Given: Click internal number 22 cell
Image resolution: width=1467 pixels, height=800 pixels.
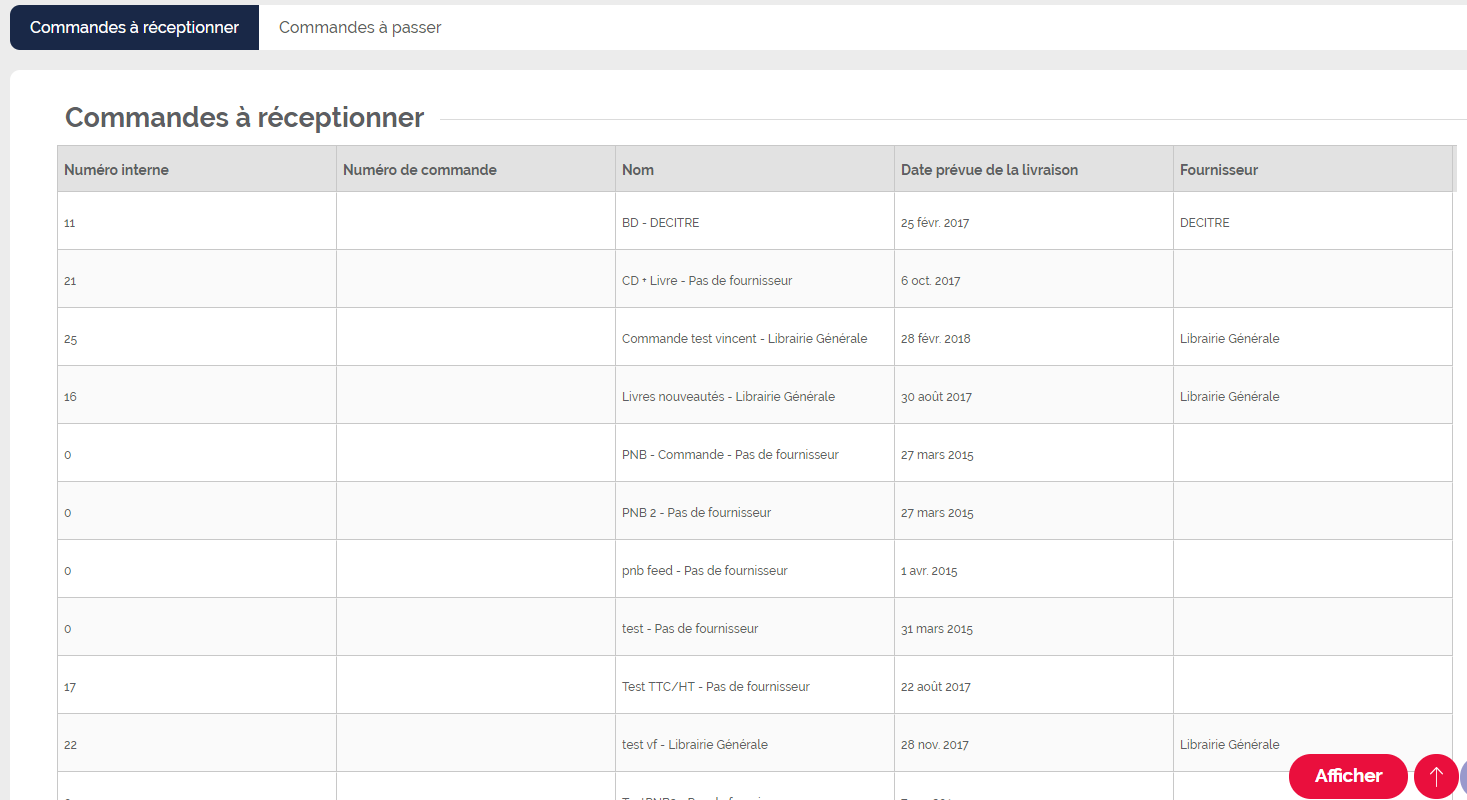Looking at the screenshot, I should pyautogui.click(x=197, y=743).
